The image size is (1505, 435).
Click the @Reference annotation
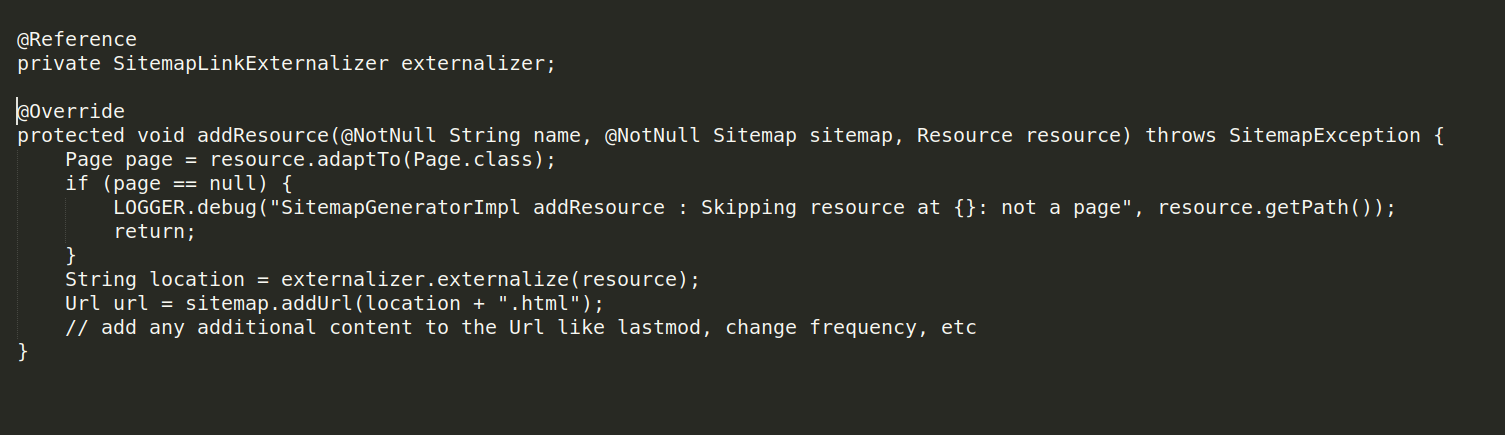(77, 40)
